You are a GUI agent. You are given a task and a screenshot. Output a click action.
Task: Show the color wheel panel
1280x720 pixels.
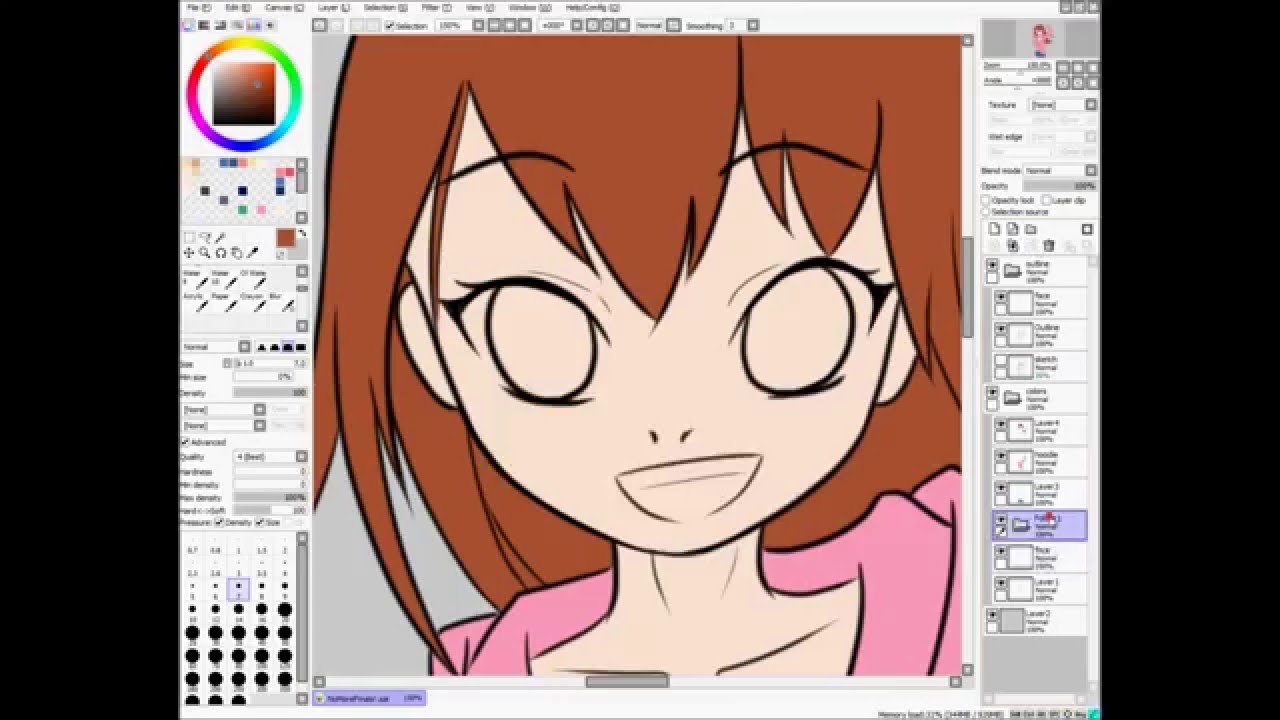[x=188, y=25]
